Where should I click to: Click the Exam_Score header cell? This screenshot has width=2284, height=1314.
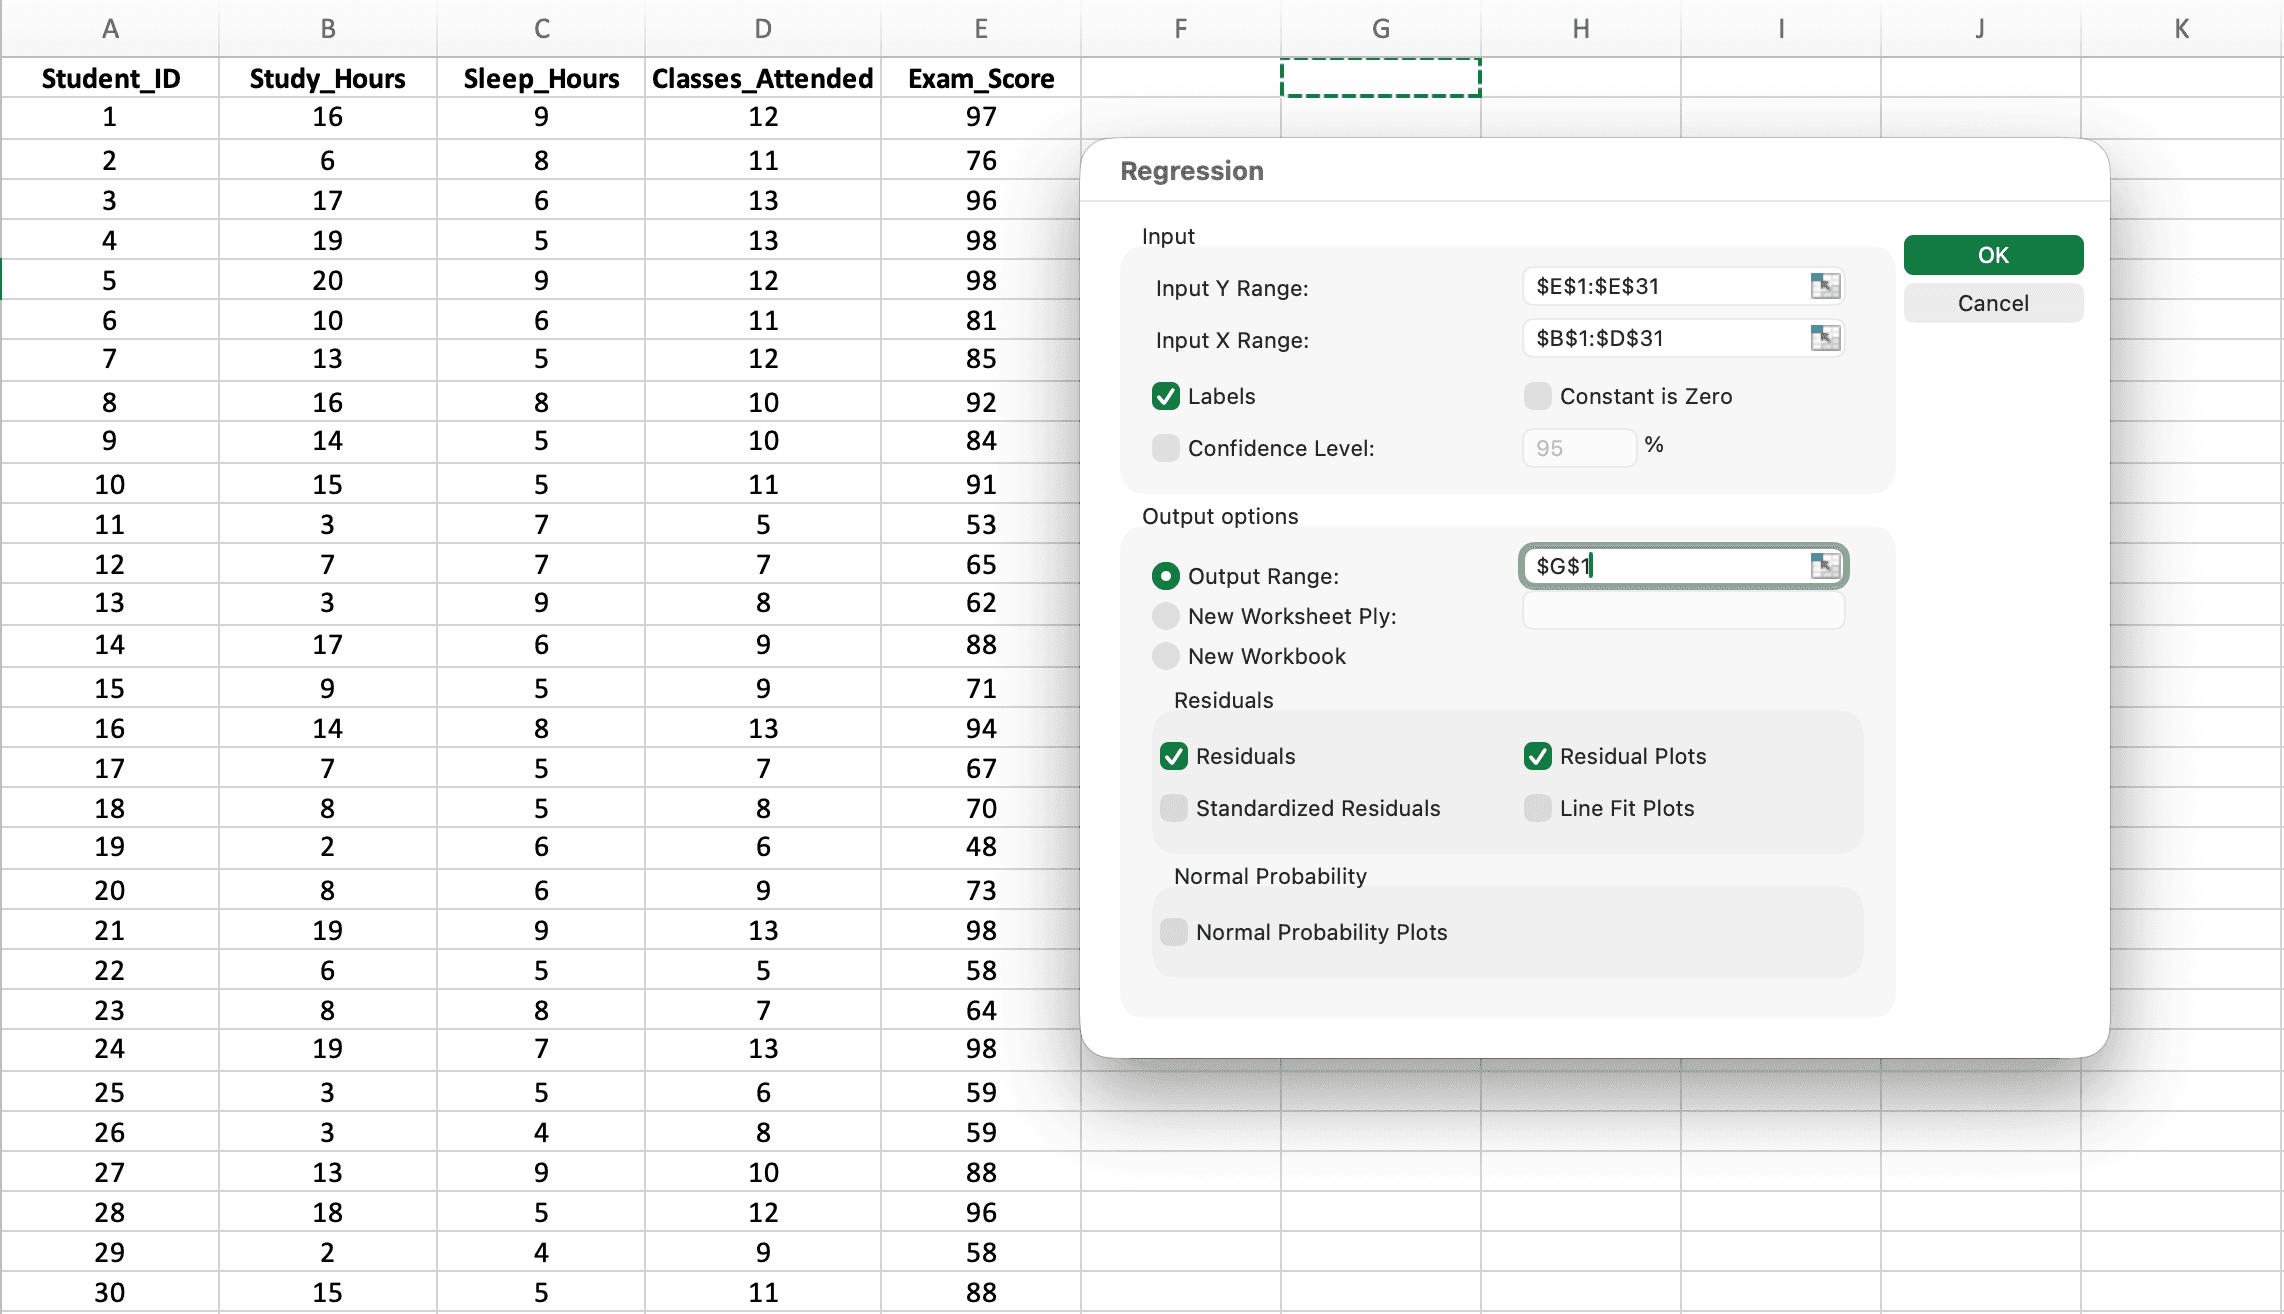click(x=980, y=78)
